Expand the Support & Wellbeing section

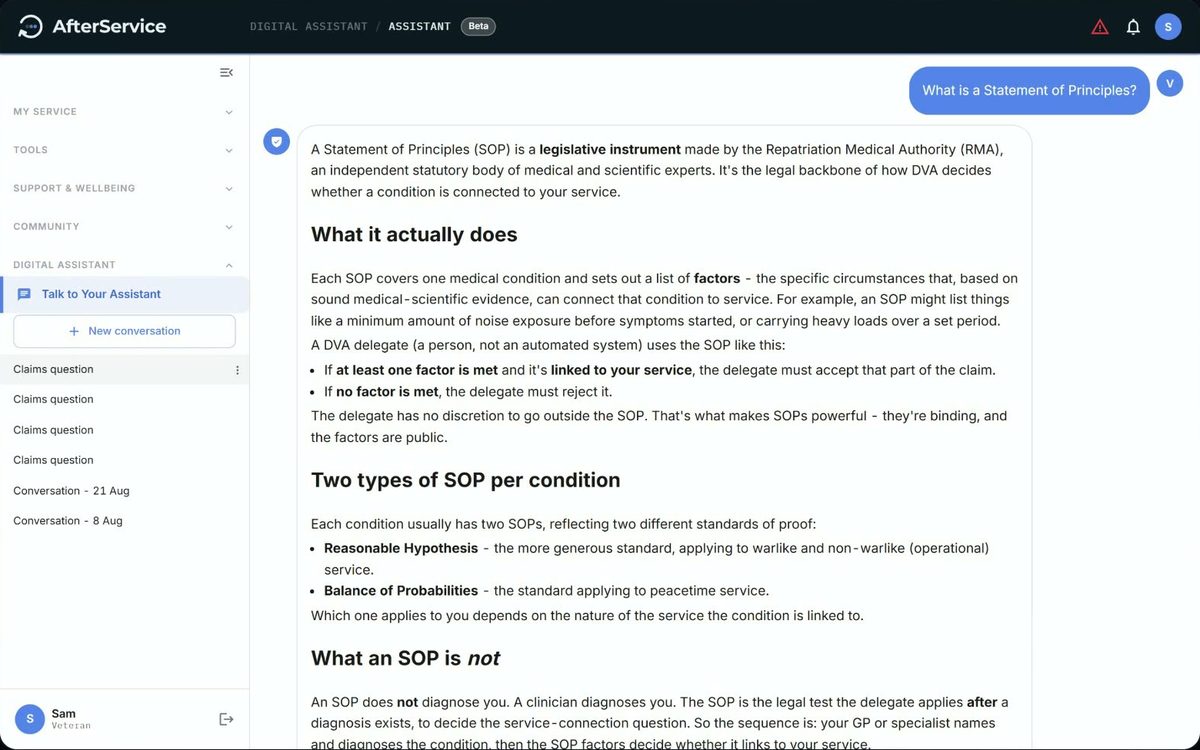124,188
